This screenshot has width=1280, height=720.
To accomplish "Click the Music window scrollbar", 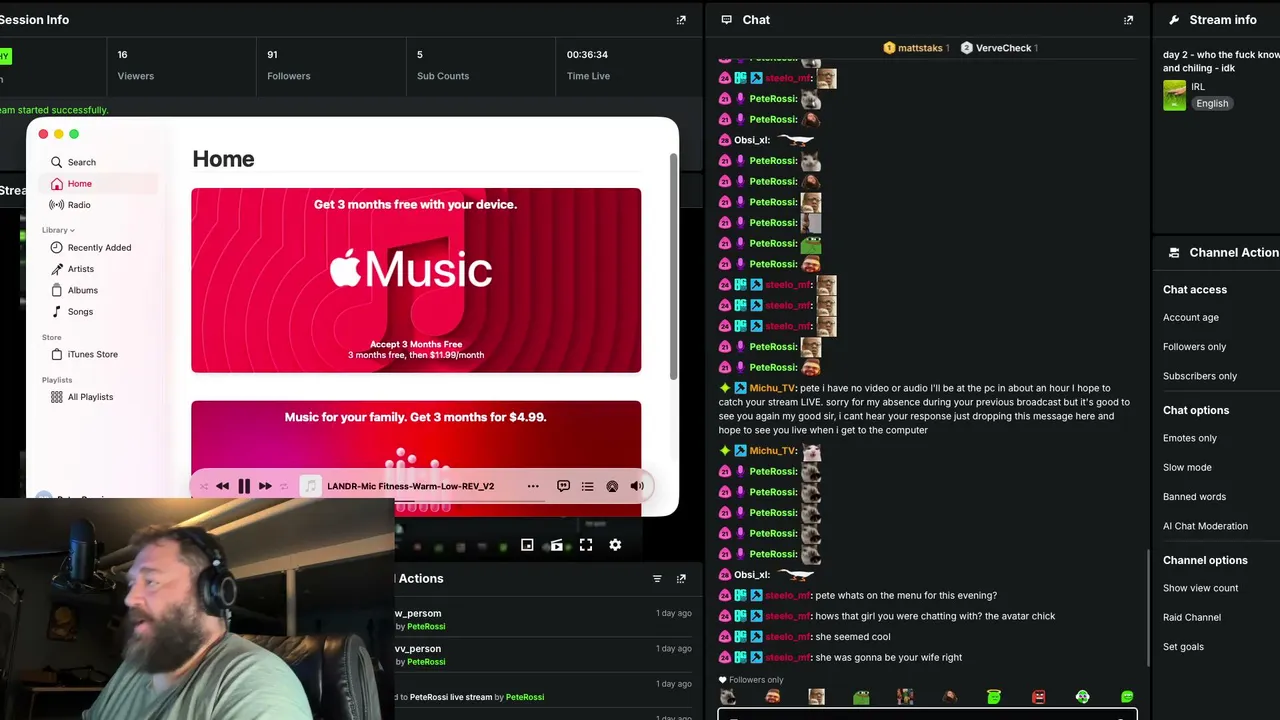I will tap(673, 265).
